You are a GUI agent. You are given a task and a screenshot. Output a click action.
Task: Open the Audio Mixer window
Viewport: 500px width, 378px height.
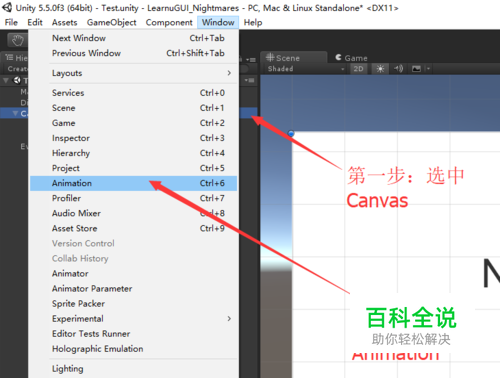point(133,213)
